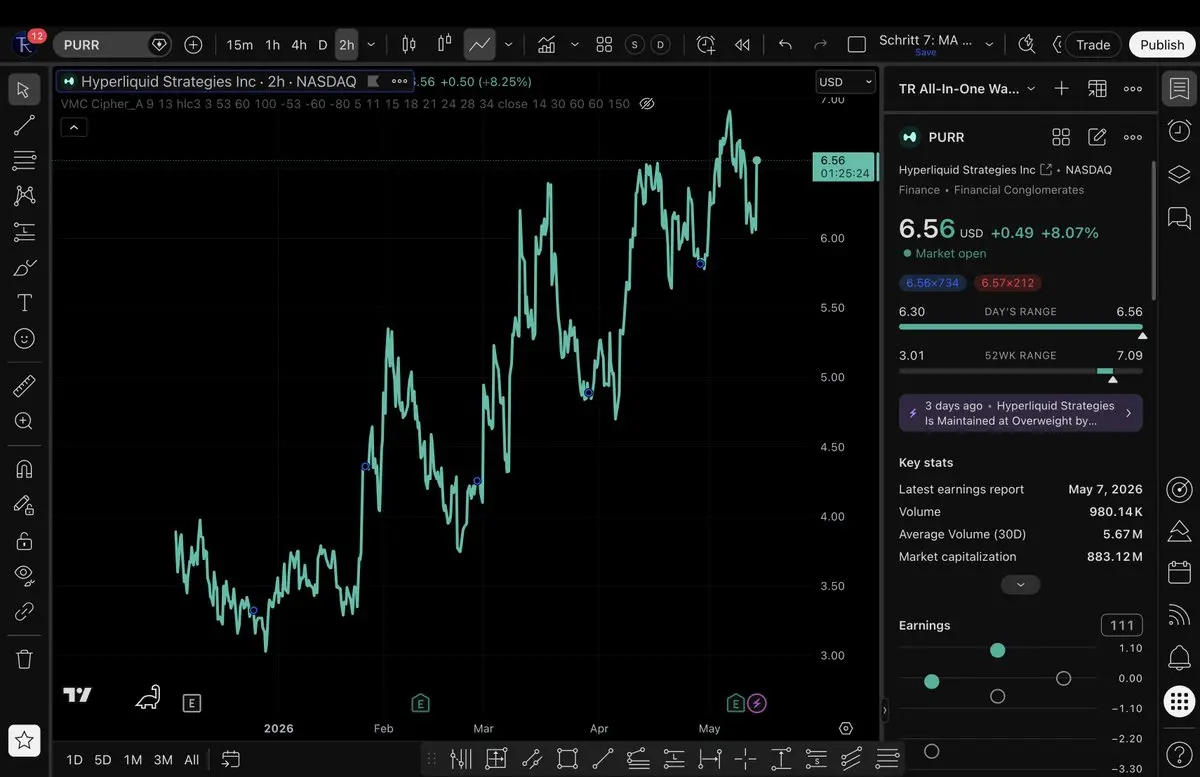The height and width of the screenshot is (777, 1200).
Task: Switch to the 15m timeframe
Action: pyautogui.click(x=239, y=45)
